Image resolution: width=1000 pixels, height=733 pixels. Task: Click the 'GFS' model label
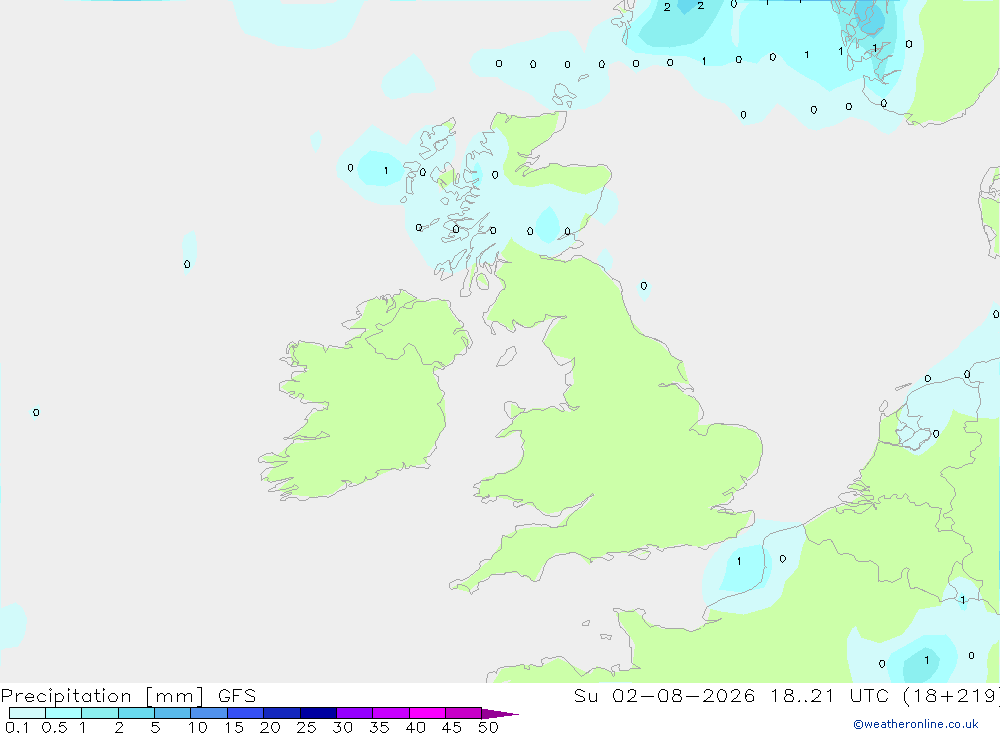237,696
